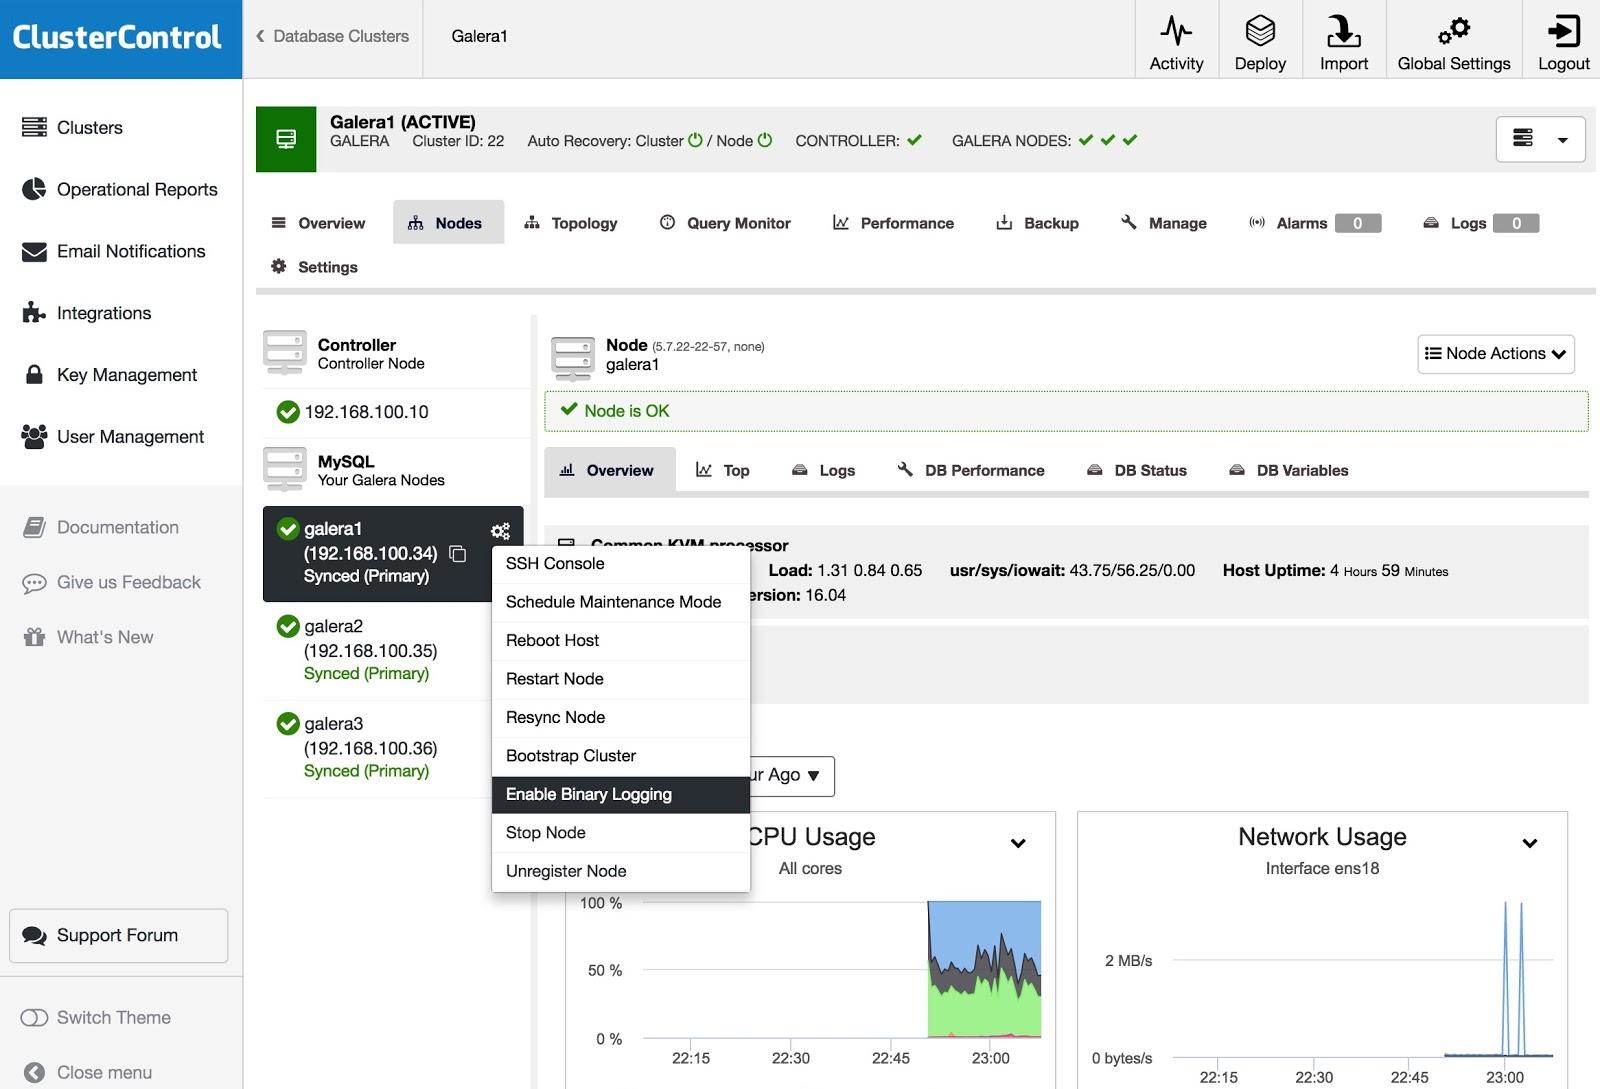Viewport: 1600px width, 1089px height.
Task: Open Integrations in the sidebar
Action: (x=86, y=313)
